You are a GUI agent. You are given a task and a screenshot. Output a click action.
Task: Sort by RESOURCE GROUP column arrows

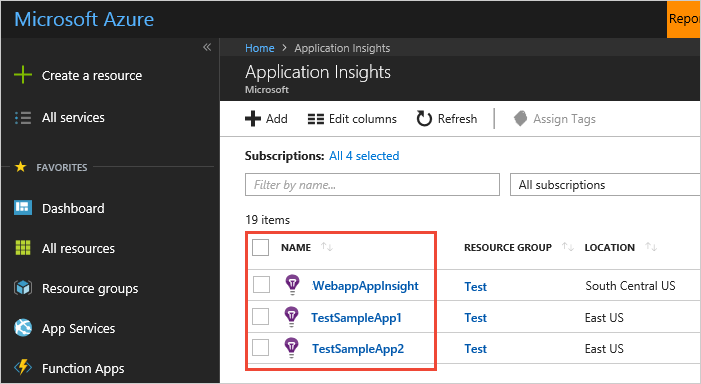(x=568, y=247)
